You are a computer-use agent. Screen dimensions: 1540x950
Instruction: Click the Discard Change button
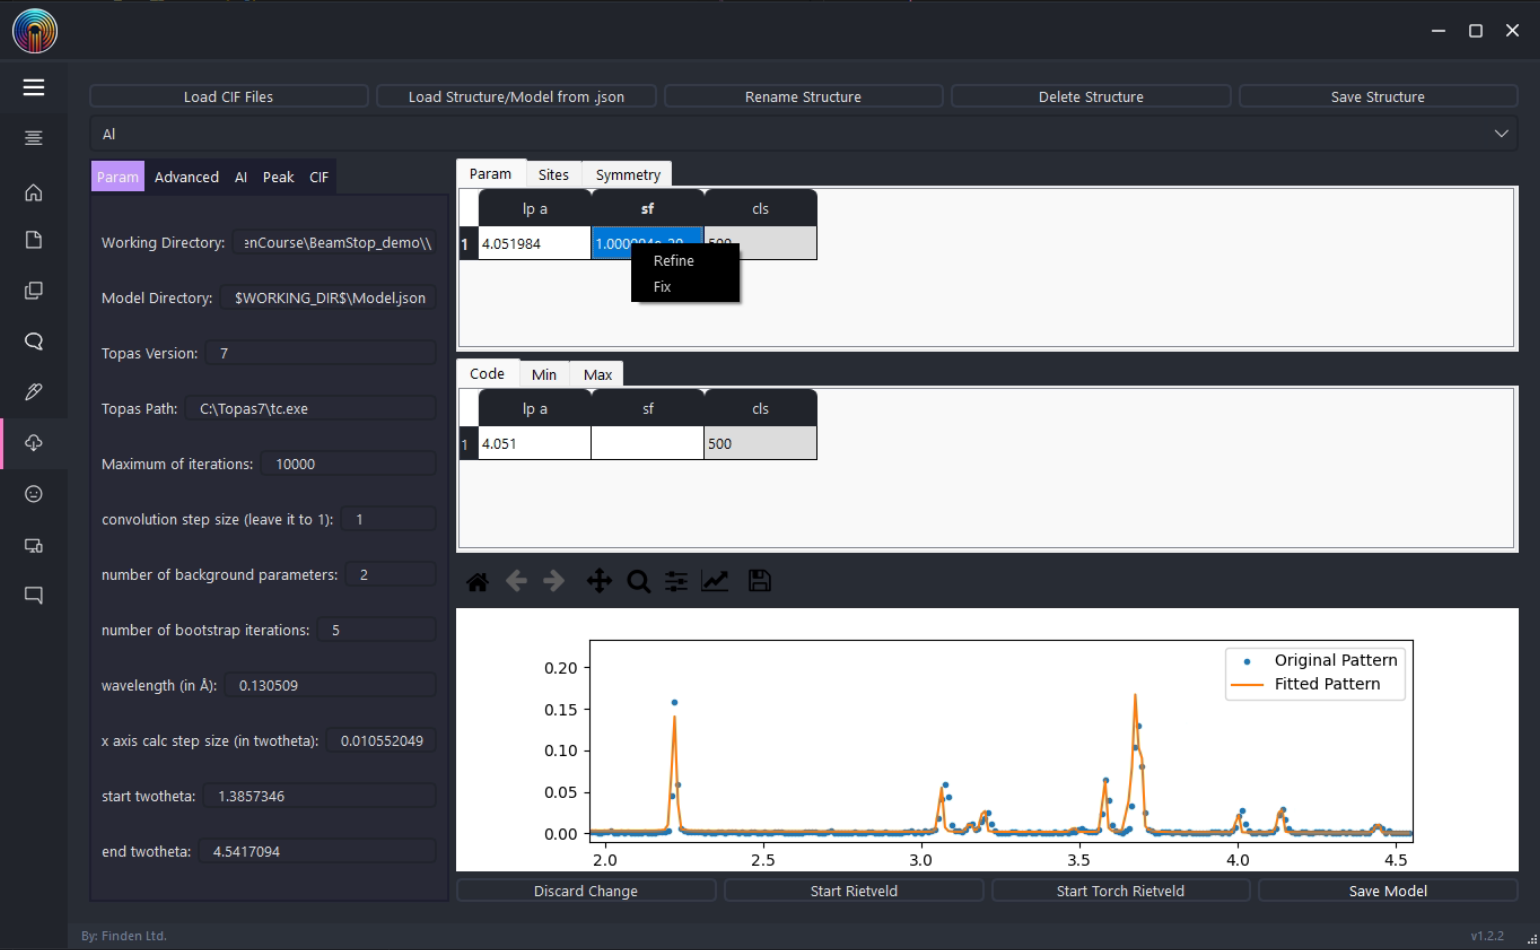pyautogui.click(x=586, y=890)
